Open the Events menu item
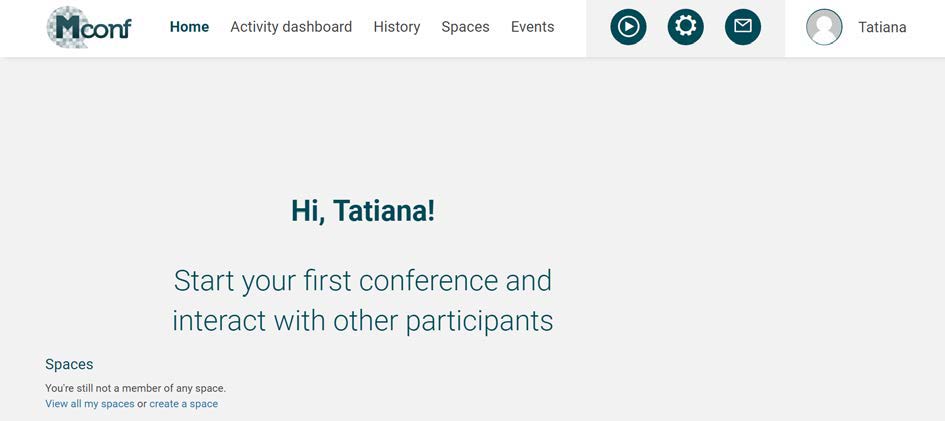The width and height of the screenshot is (945, 421). pos(532,27)
